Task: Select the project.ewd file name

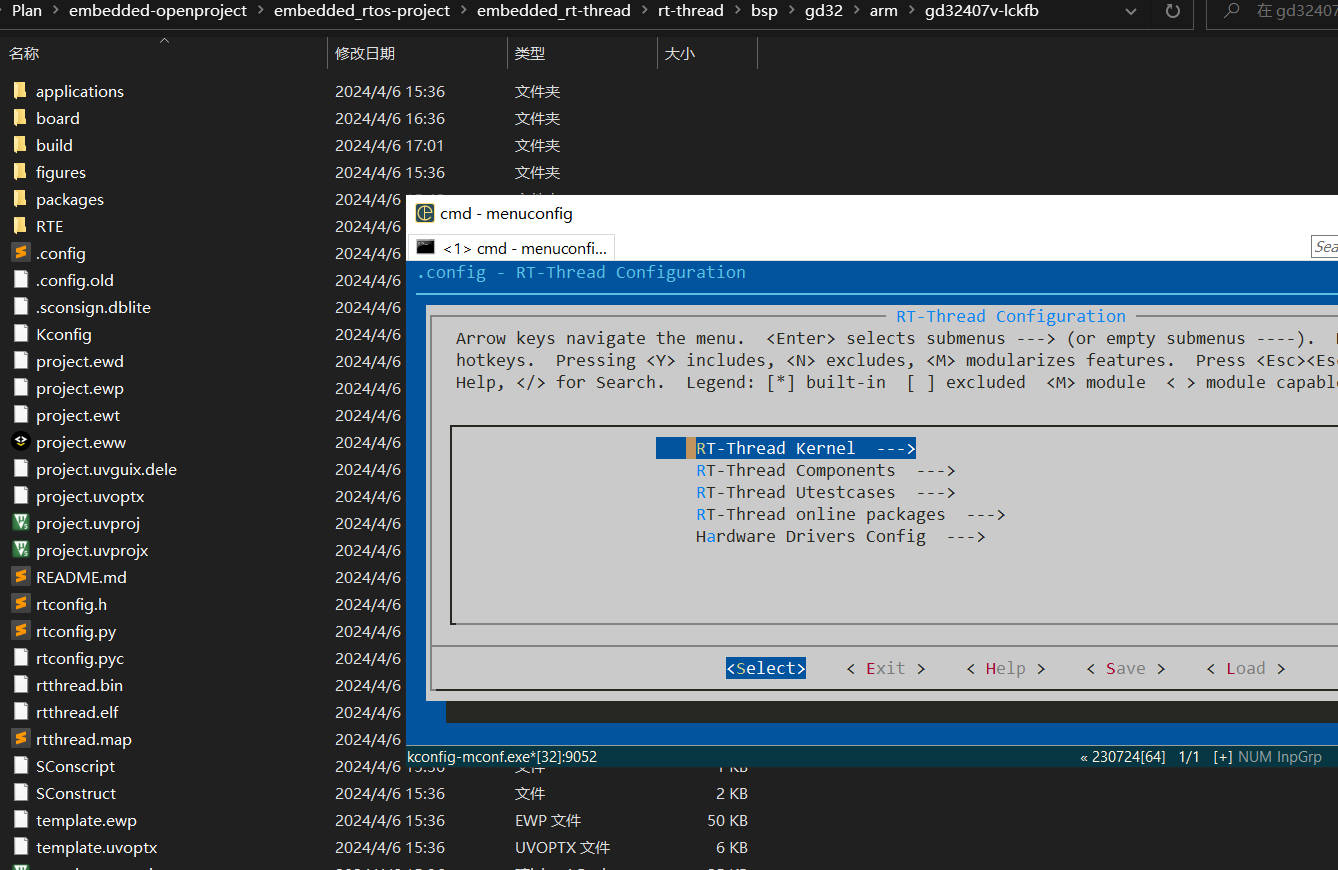Action: pos(80,361)
